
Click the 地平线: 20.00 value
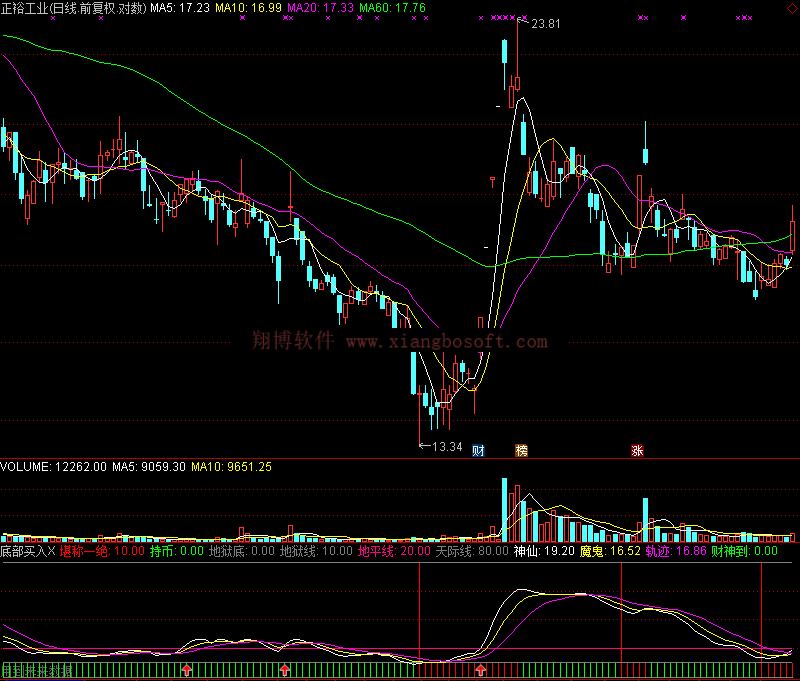[394, 551]
